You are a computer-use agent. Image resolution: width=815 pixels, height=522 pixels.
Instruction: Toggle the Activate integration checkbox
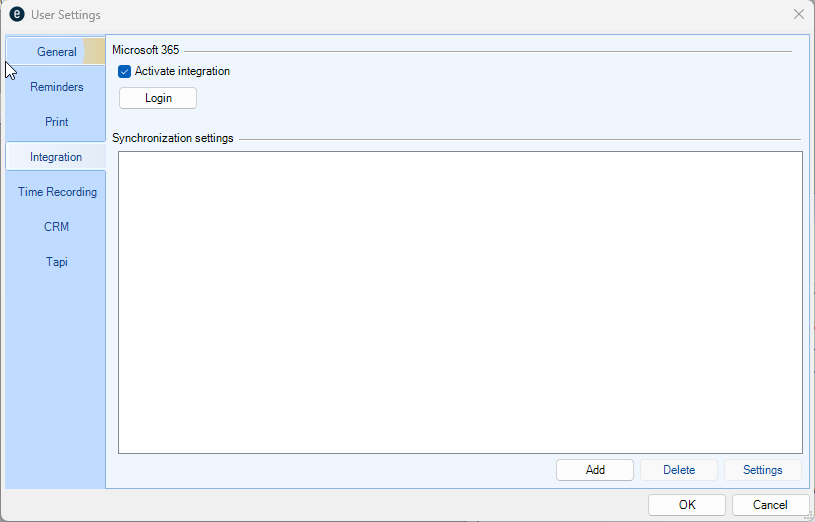tap(125, 72)
